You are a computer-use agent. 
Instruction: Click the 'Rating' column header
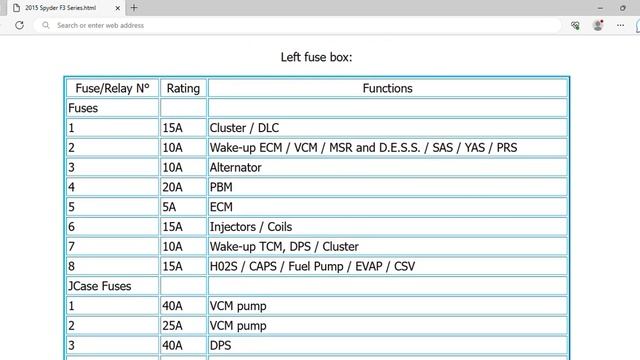(x=183, y=88)
